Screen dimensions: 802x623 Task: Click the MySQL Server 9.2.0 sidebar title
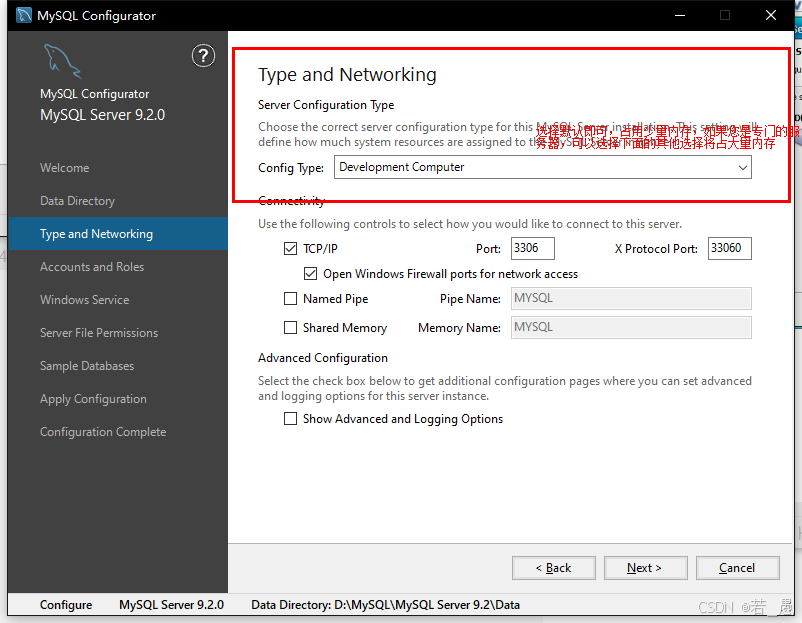click(x=103, y=115)
